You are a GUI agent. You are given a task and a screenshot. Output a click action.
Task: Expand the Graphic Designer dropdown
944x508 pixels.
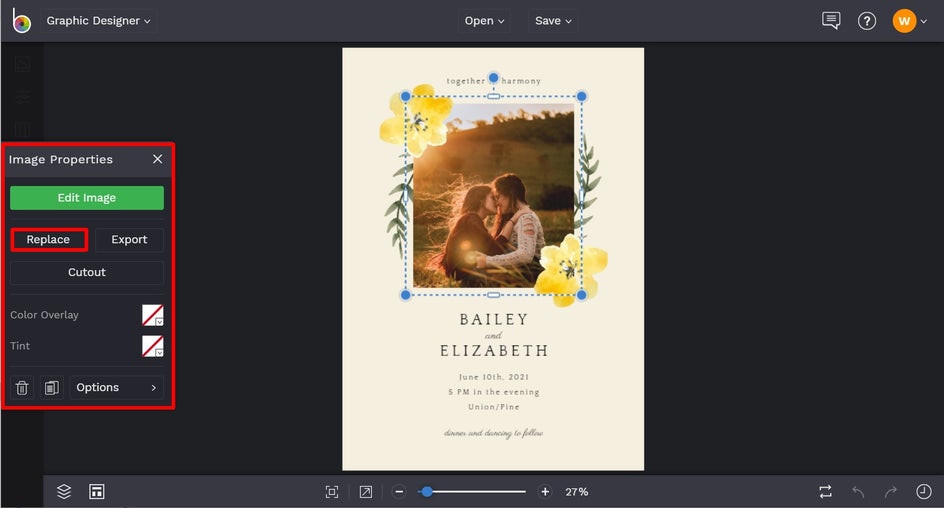(98, 21)
